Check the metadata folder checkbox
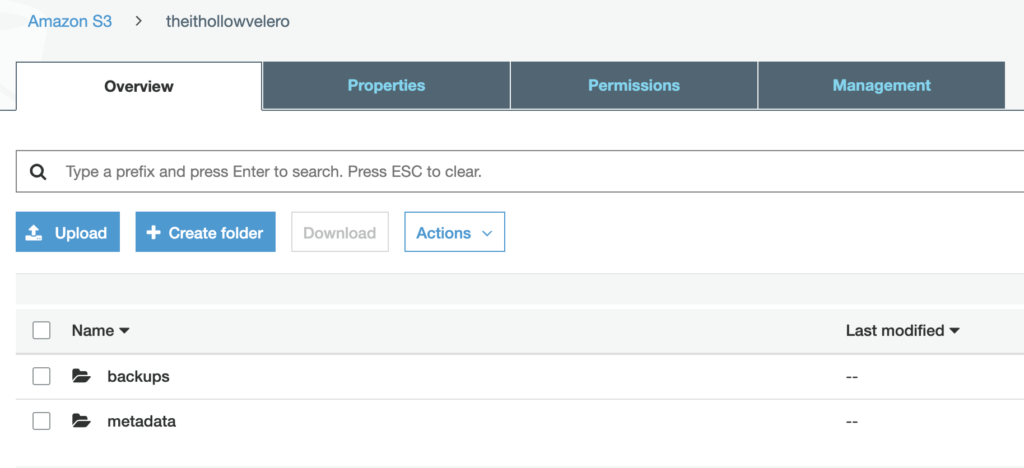The width and height of the screenshot is (1024, 468). (x=41, y=421)
